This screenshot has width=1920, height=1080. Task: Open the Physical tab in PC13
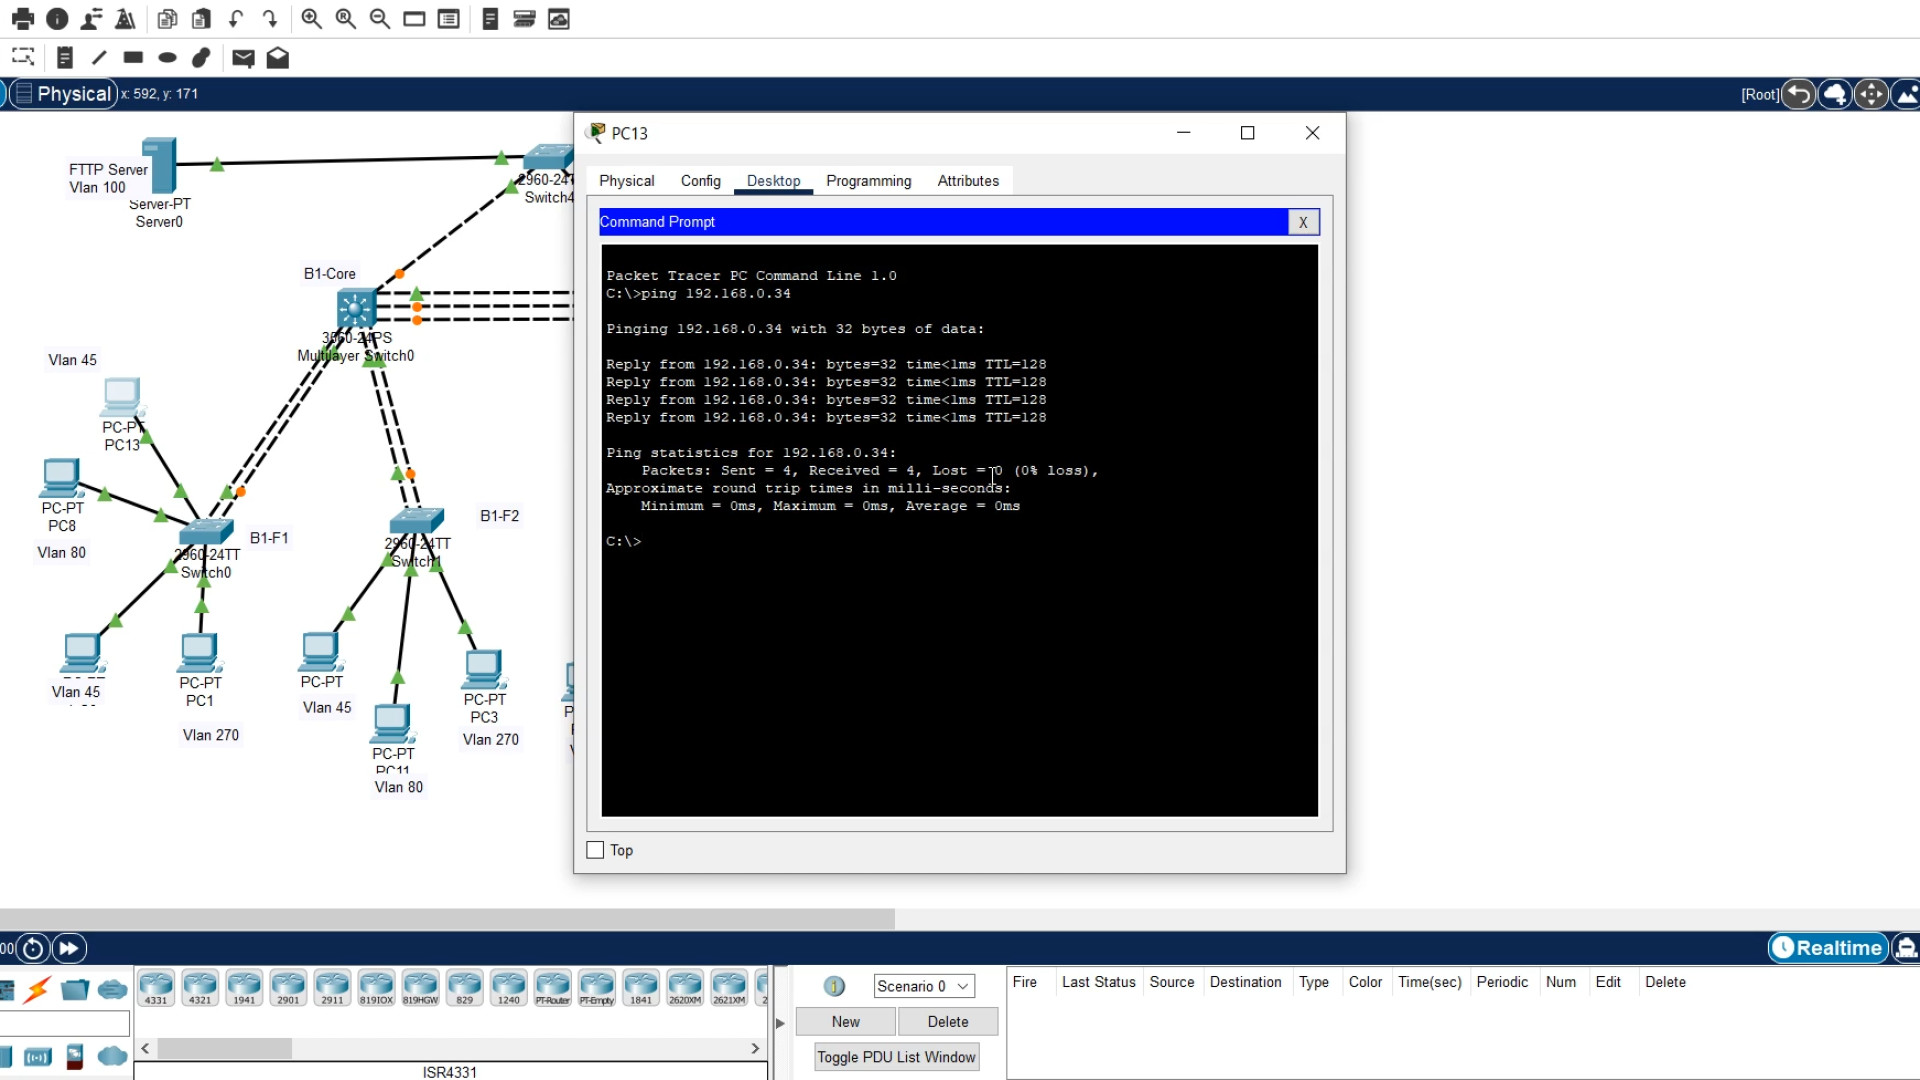(x=627, y=181)
